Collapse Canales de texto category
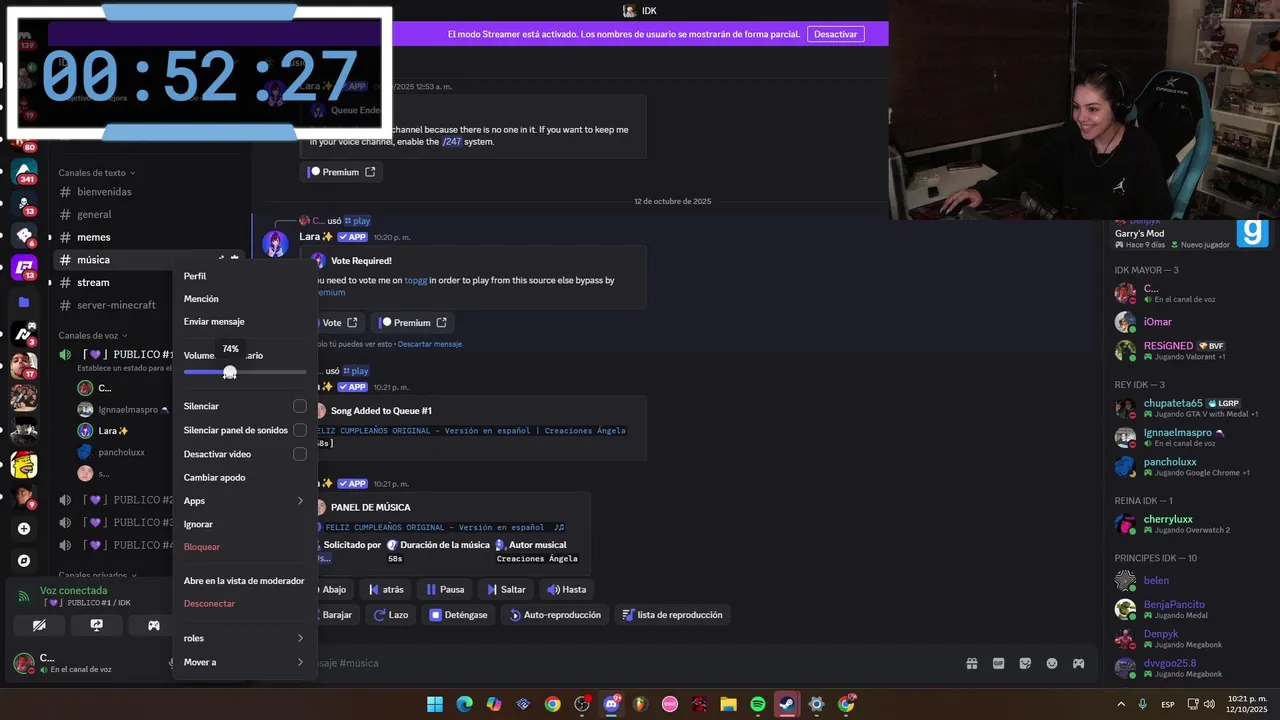Screen dimensions: 1280x720 tap(96, 173)
